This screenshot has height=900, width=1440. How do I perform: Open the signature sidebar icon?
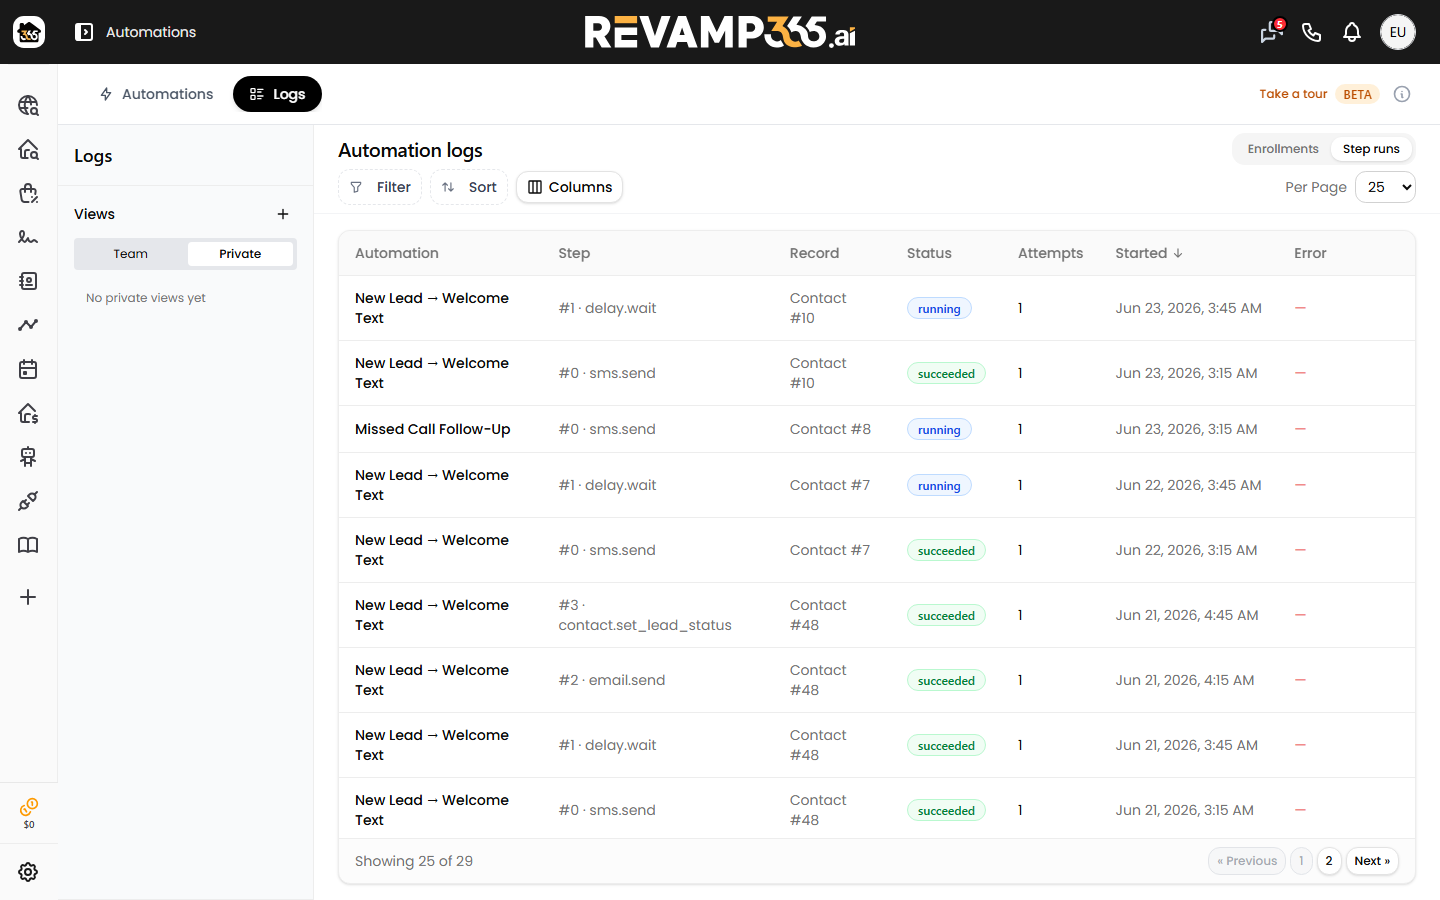click(28, 237)
